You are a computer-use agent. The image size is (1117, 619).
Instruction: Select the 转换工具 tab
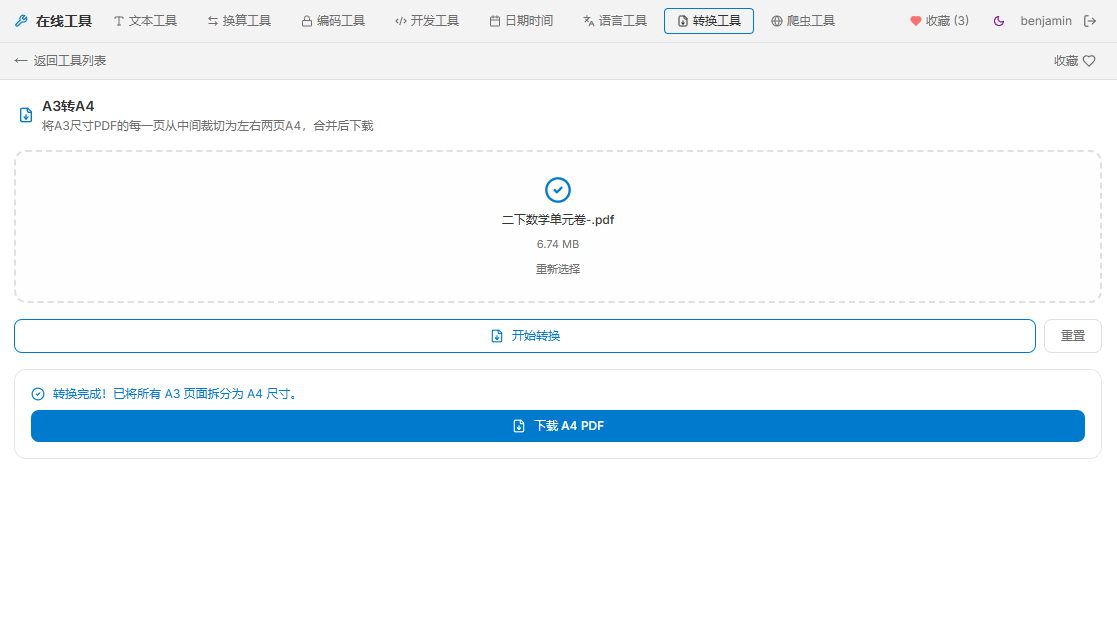pos(709,21)
